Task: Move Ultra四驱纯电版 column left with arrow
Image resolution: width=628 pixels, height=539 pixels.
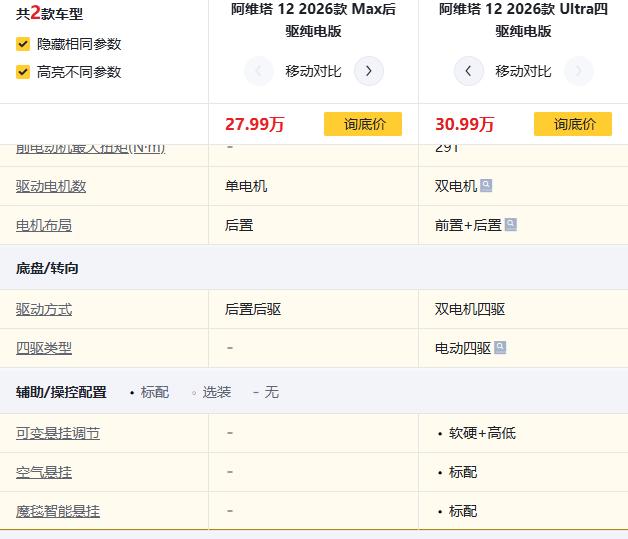Action: (469, 71)
